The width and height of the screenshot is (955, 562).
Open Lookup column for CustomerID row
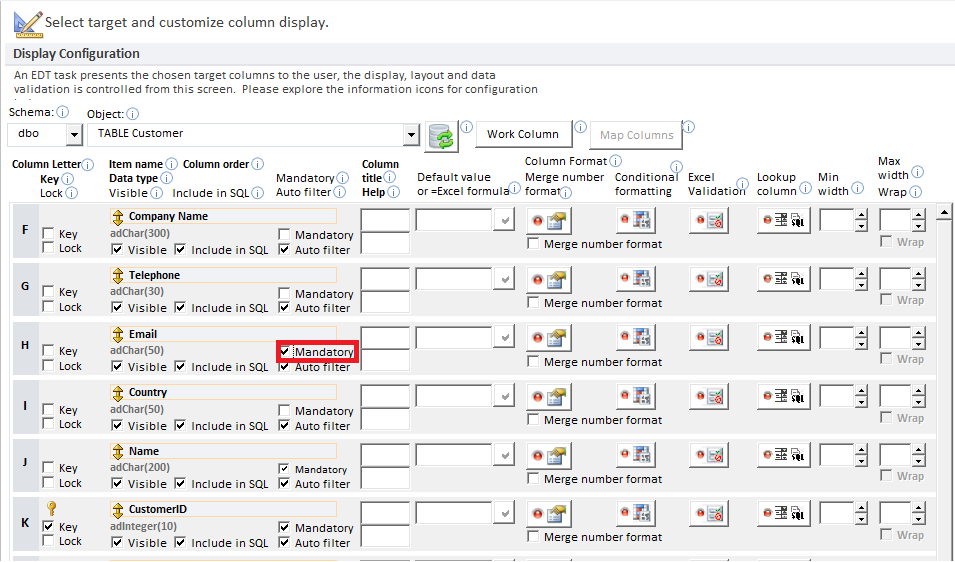click(784, 513)
